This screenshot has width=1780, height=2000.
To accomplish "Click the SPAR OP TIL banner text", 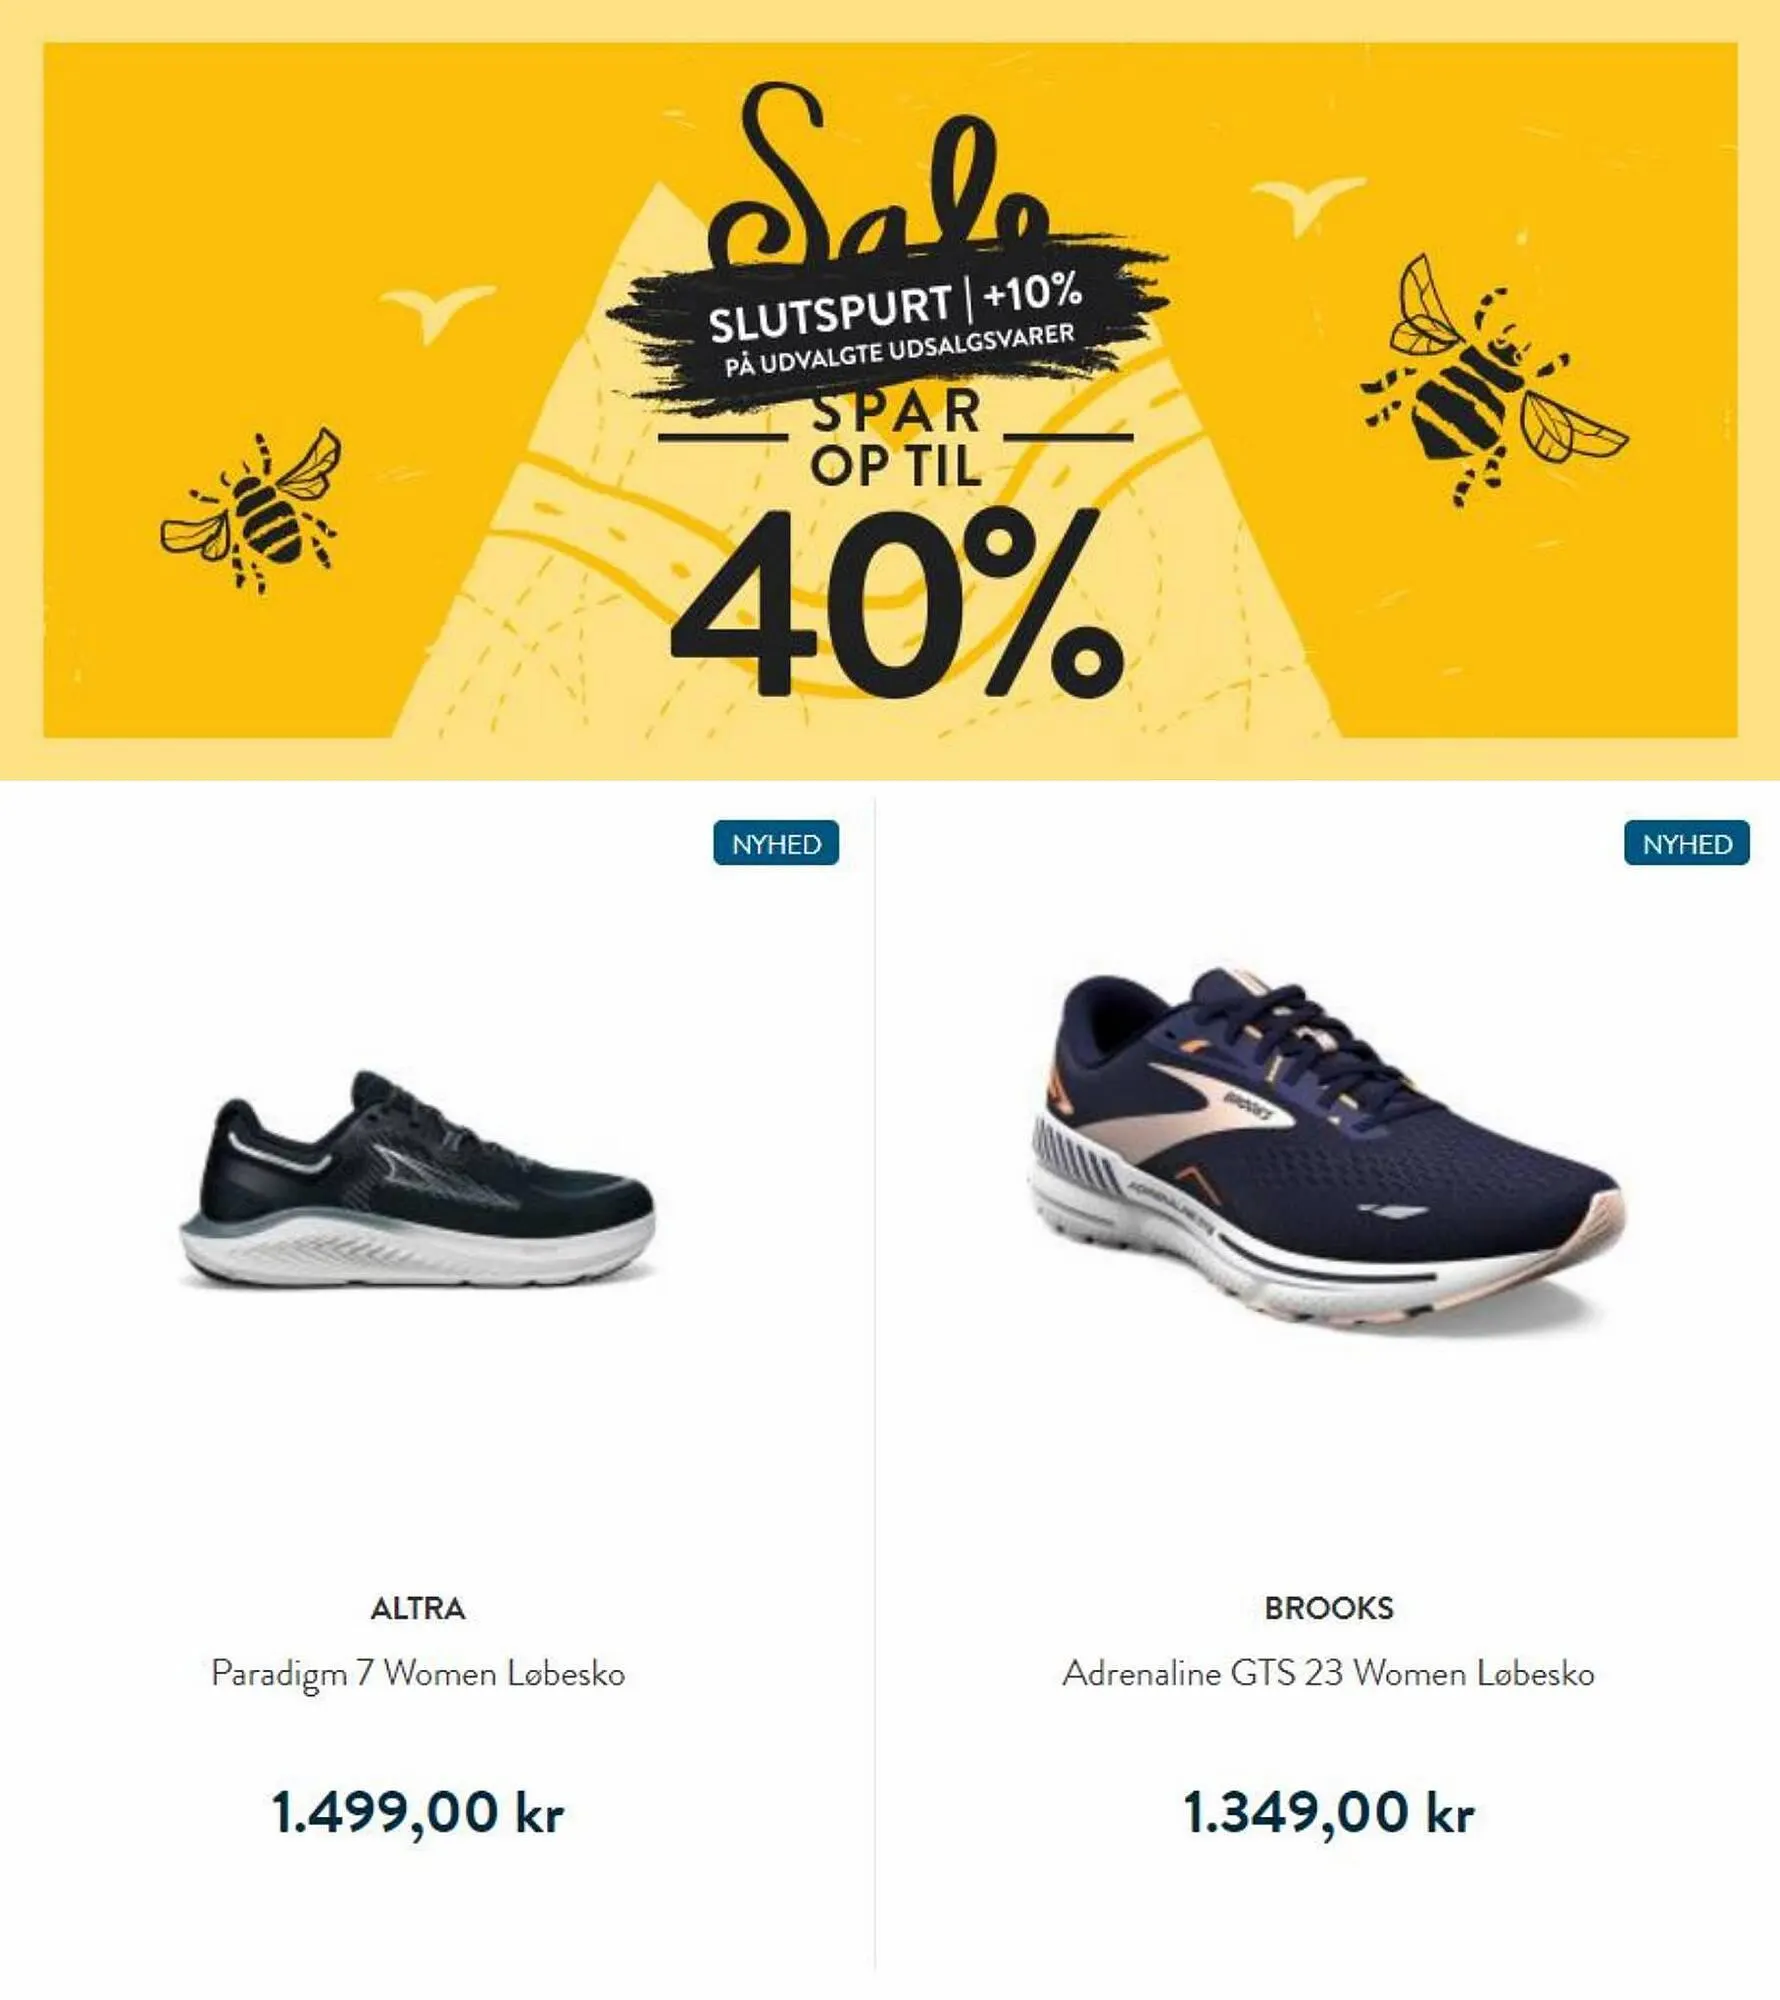I will point(896,439).
